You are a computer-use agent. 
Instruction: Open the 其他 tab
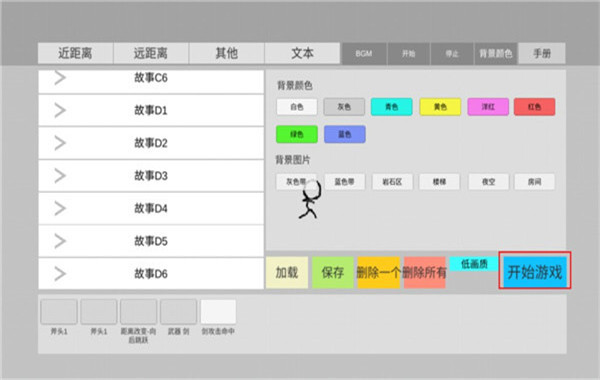point(227,53)
